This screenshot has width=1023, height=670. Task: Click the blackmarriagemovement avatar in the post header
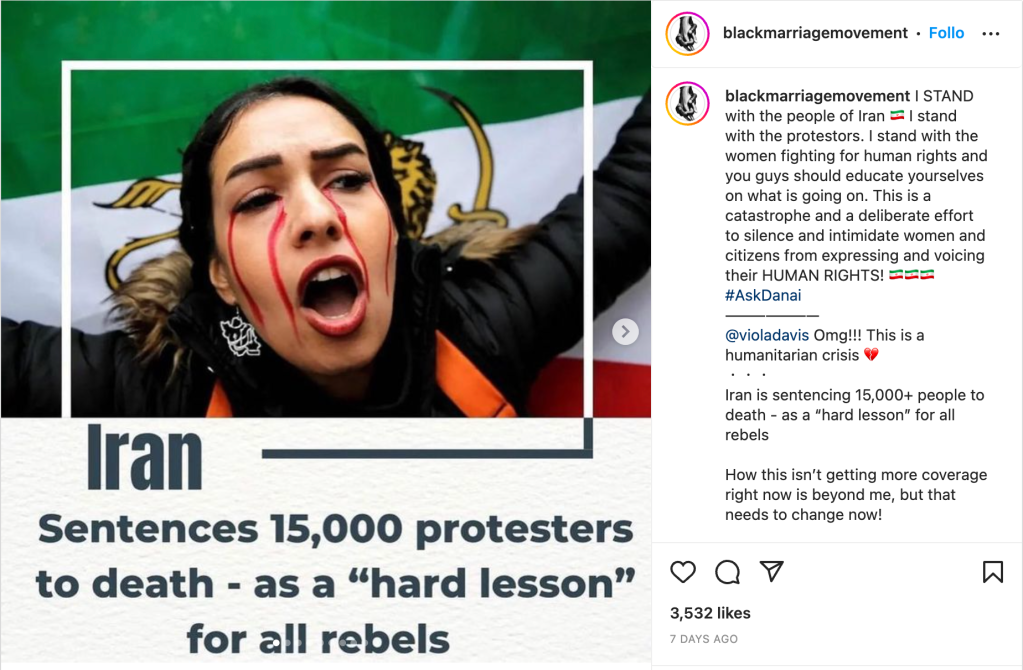(x=687, y=34)
